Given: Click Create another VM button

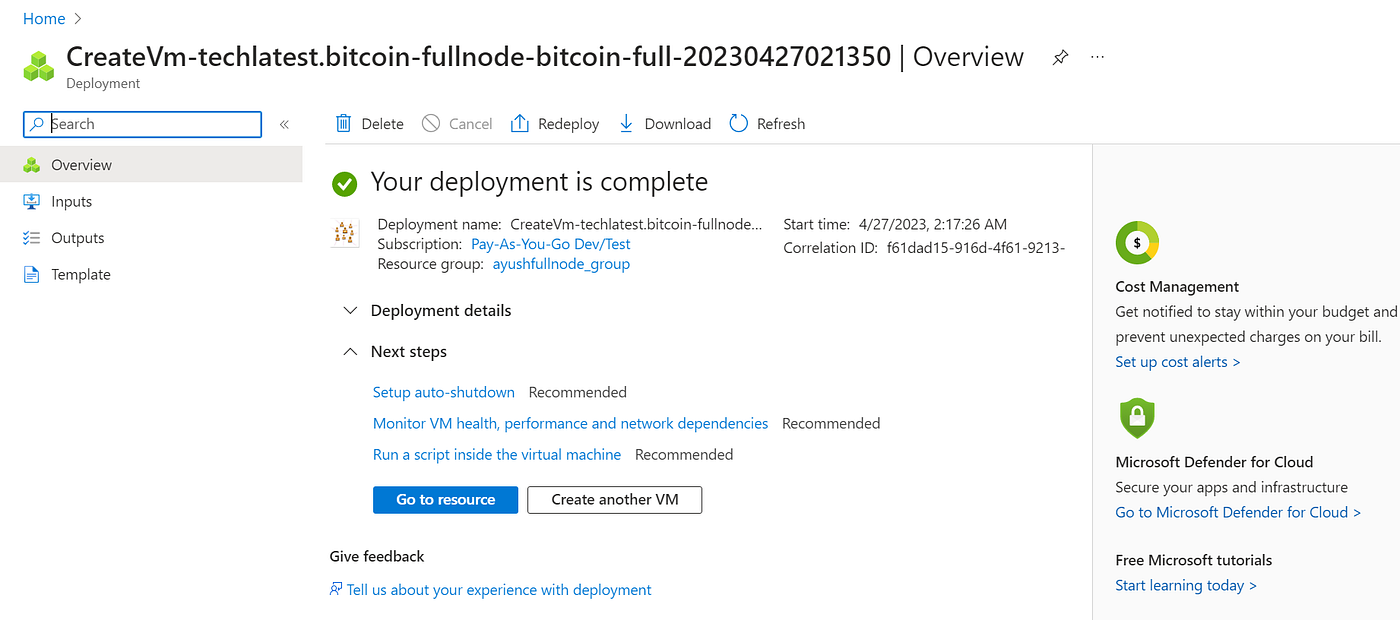Looking at the screenshot, I should coord(615,499).
